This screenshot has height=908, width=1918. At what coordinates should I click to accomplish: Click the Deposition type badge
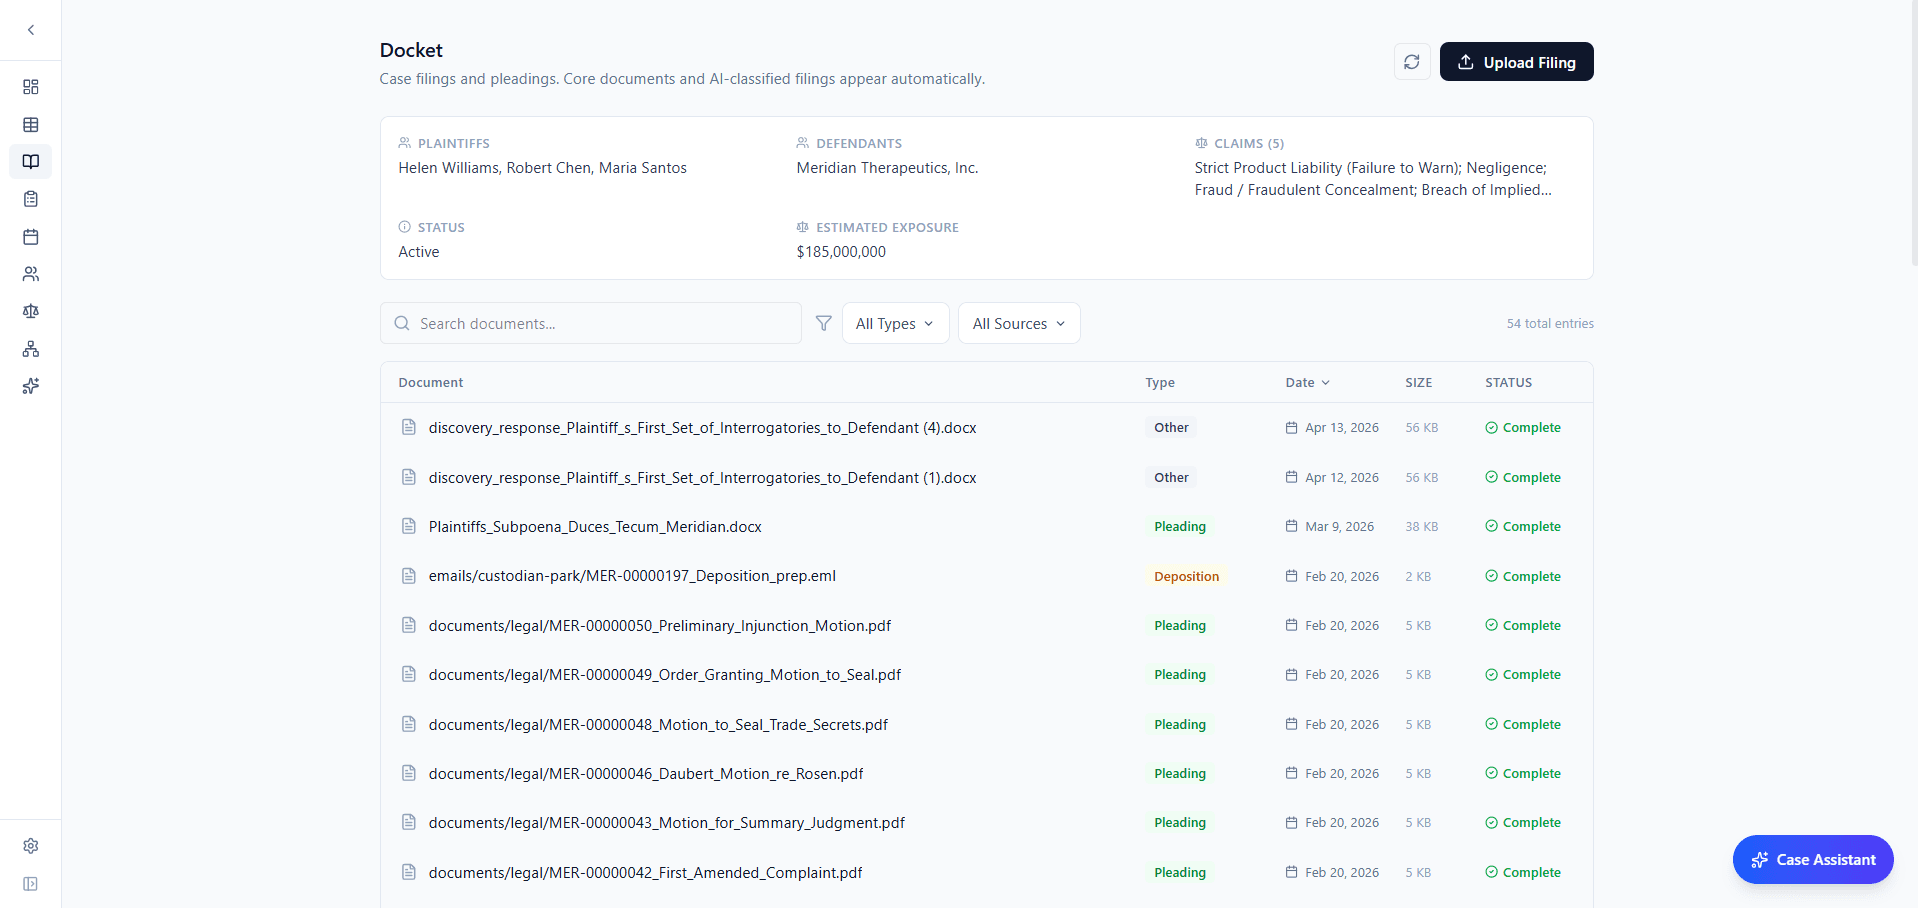coord(1186,577)
